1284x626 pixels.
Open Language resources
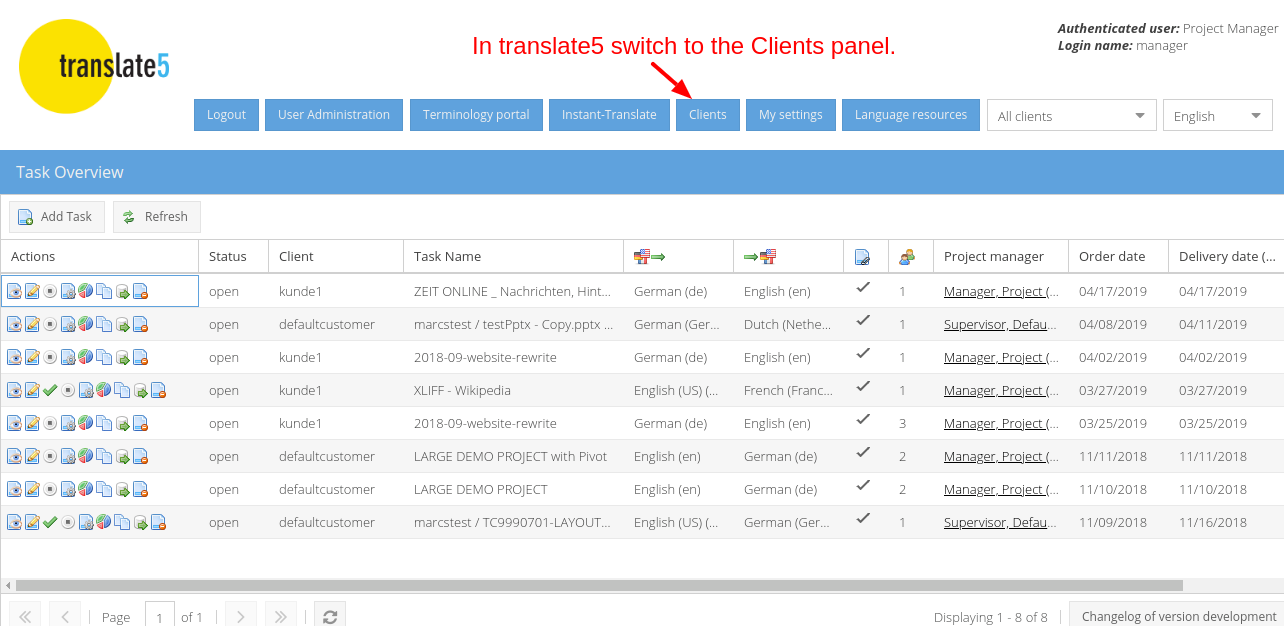pos(911,115)
